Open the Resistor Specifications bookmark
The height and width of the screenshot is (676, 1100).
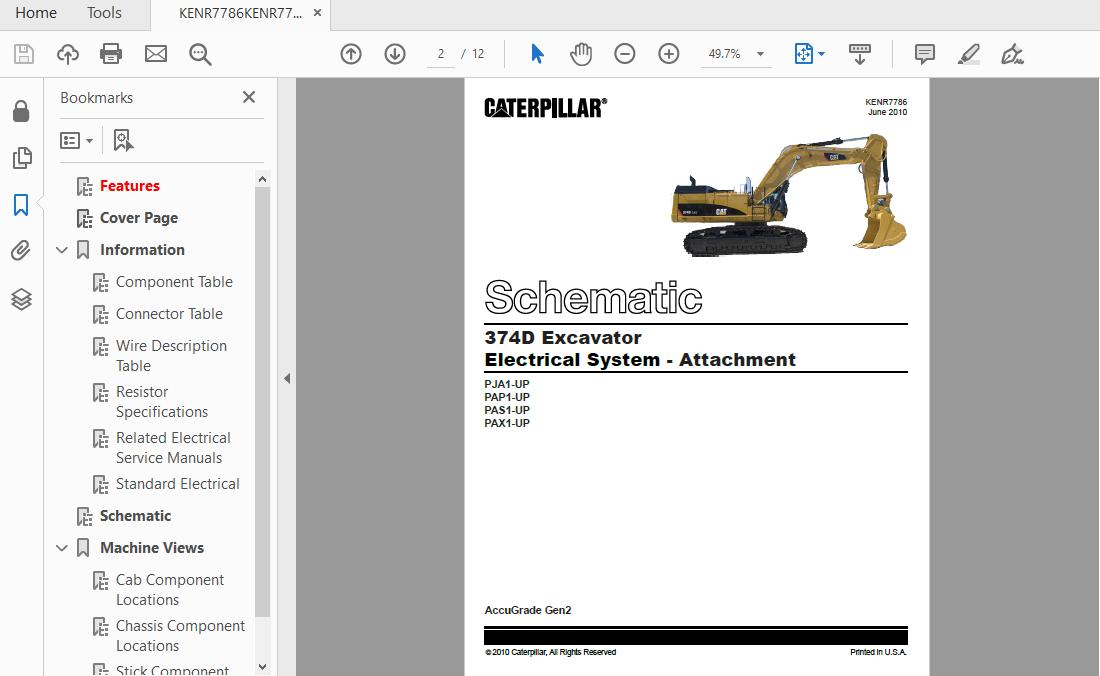[162, 402]
